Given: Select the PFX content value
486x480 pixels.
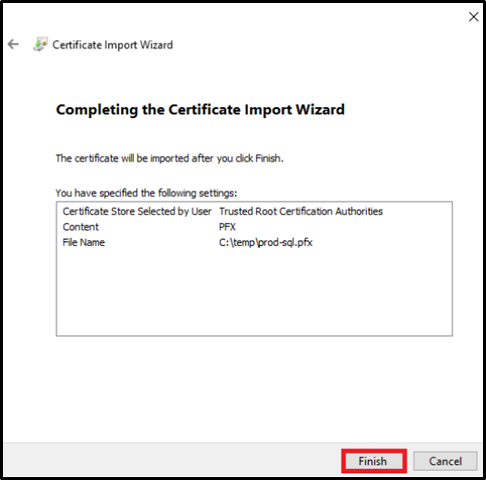Looking at the screenshot, I should 227,227.
